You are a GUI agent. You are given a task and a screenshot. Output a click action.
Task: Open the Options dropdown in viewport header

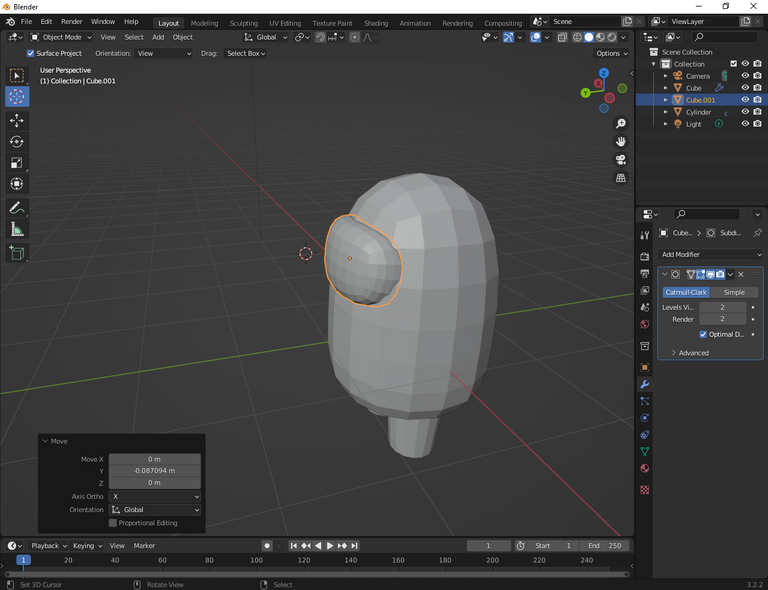[612, 53]
